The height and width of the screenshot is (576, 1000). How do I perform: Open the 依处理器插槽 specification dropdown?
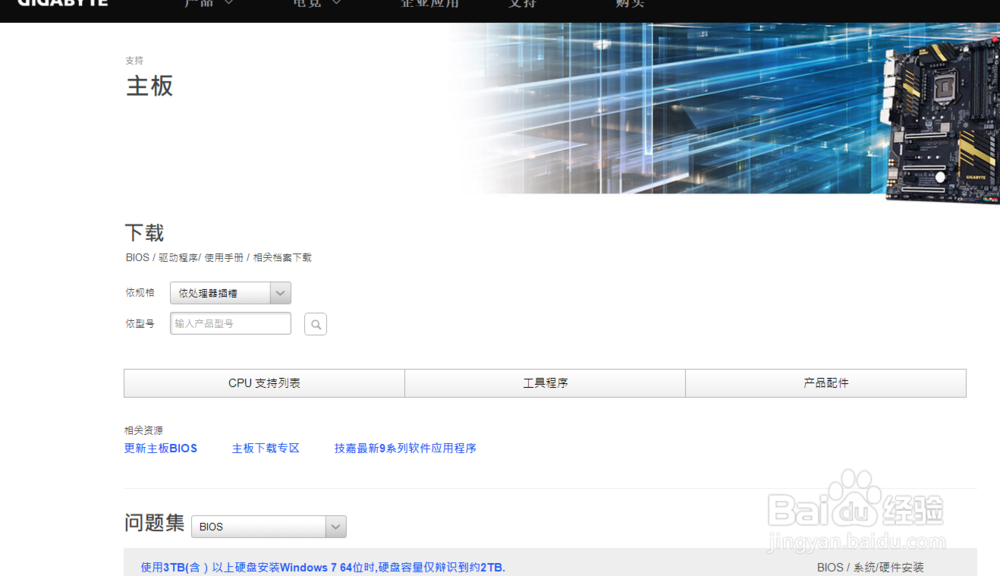coord(229,292)
